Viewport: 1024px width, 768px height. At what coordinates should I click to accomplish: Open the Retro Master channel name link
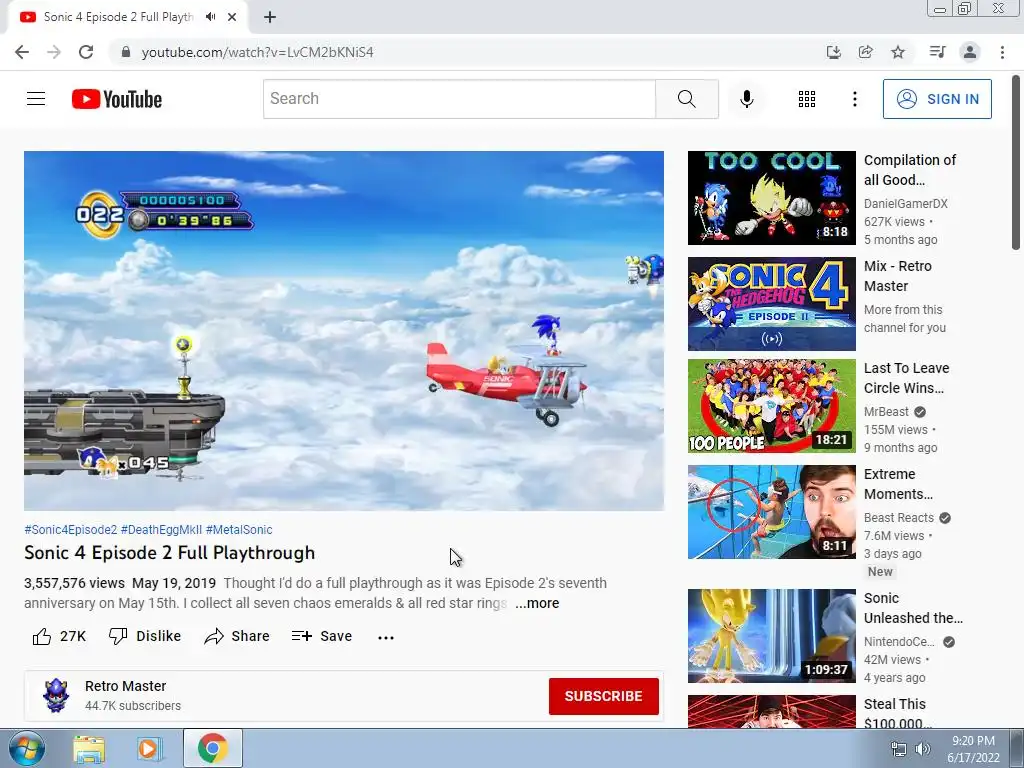point(125,686)
